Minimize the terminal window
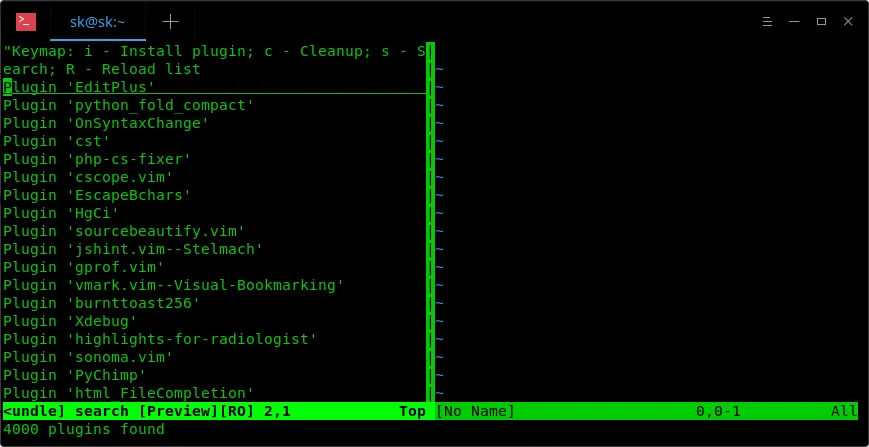869x447 pixels. (x=794, y=22)
